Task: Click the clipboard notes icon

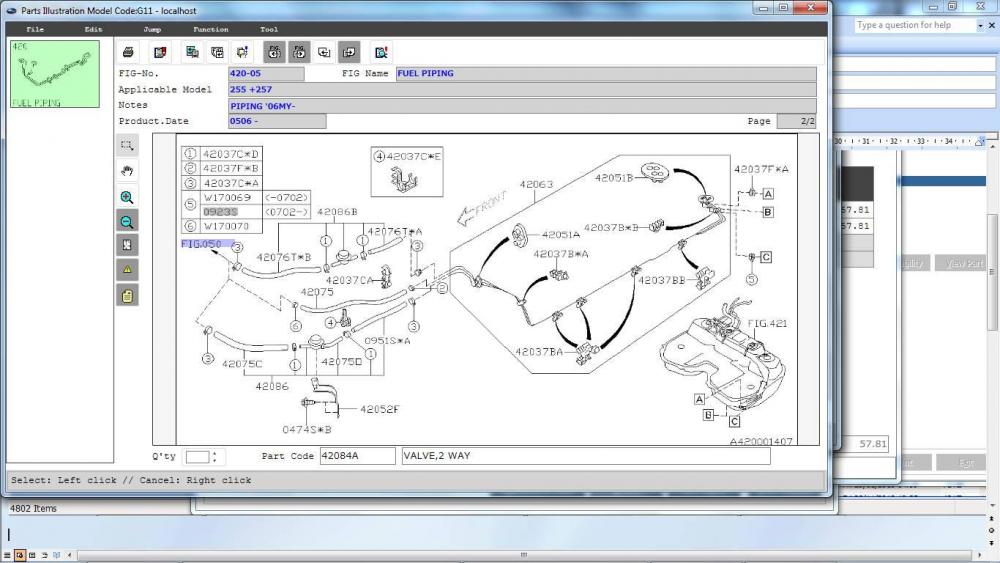Action: point(127,295)
